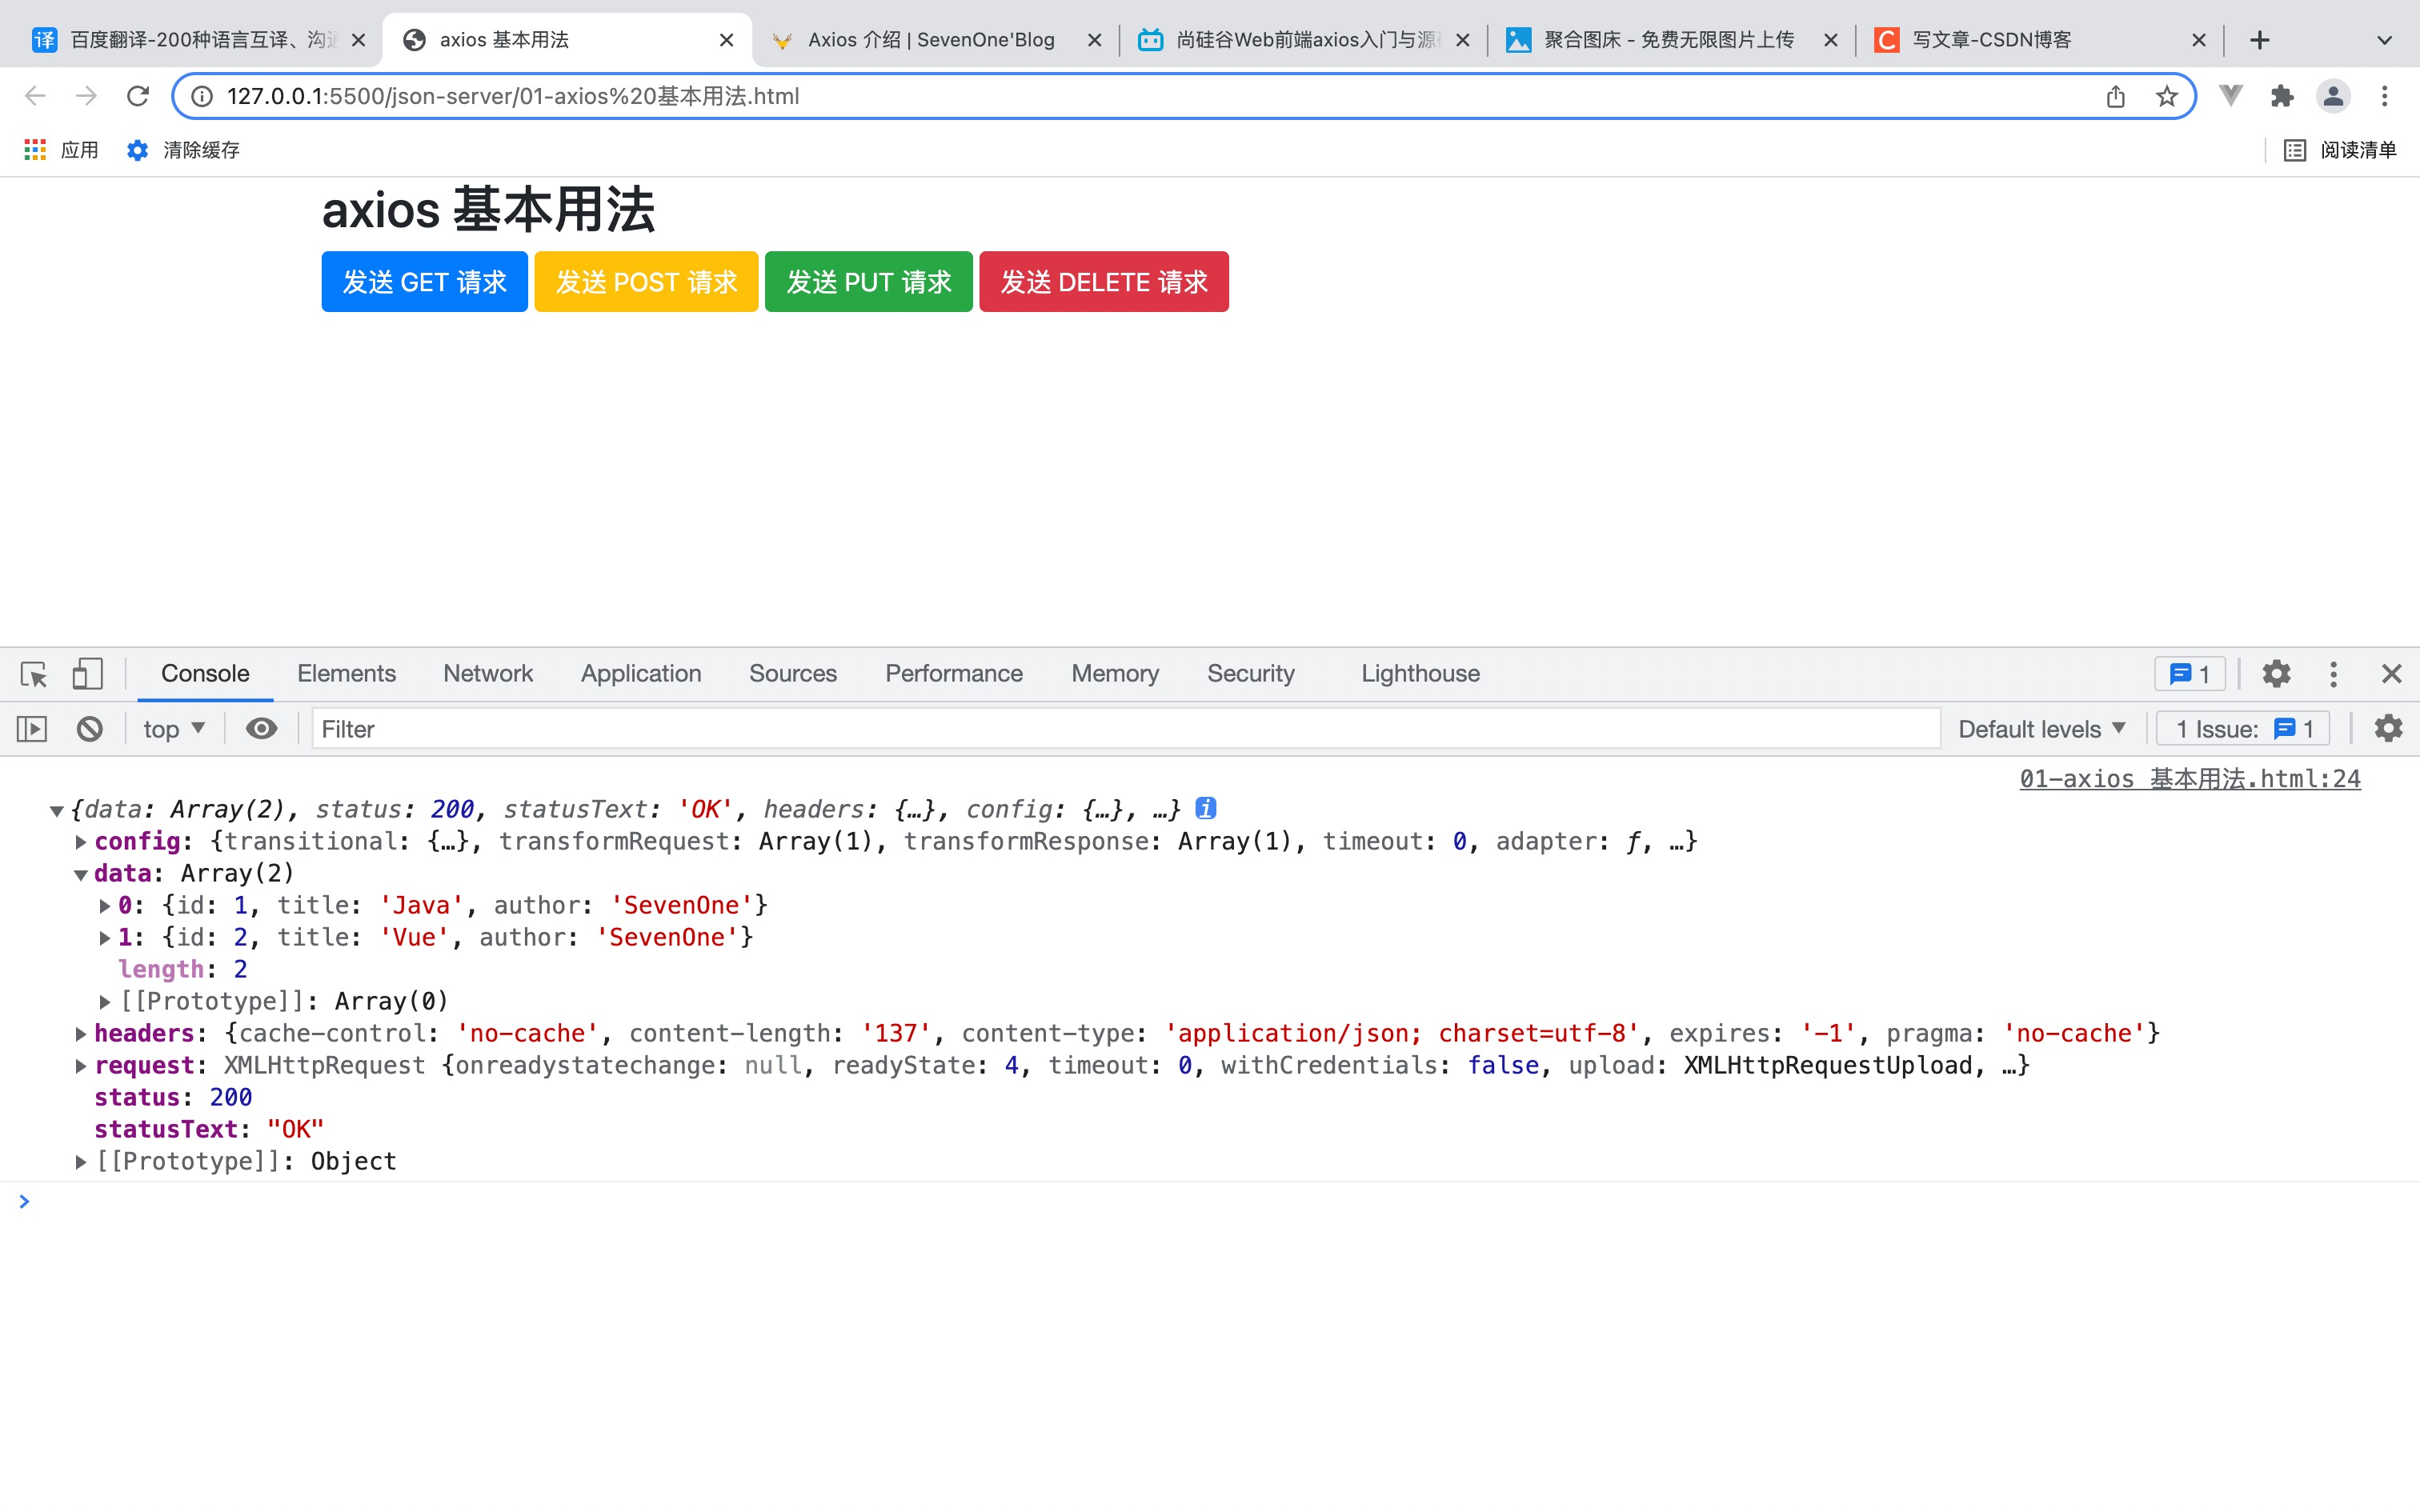Reload the page
This screenshot has height=1512, width=2420.
138,96
